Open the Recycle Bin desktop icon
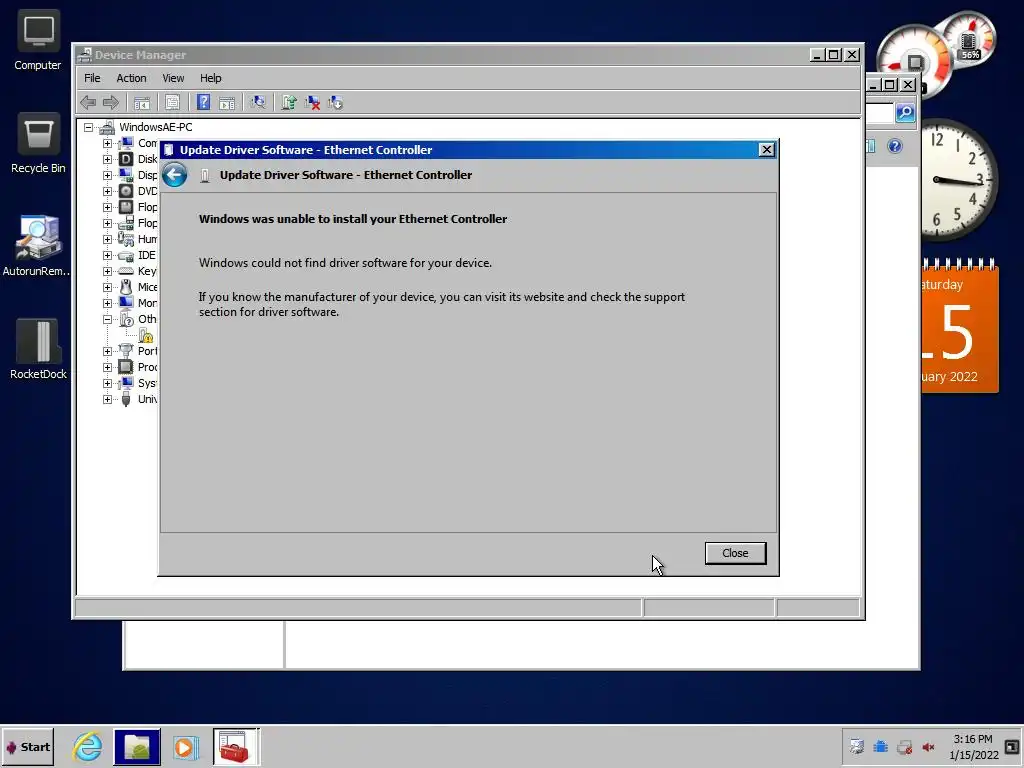The height and width of the screenshot is (768, 1024). (x=38, y=144)
